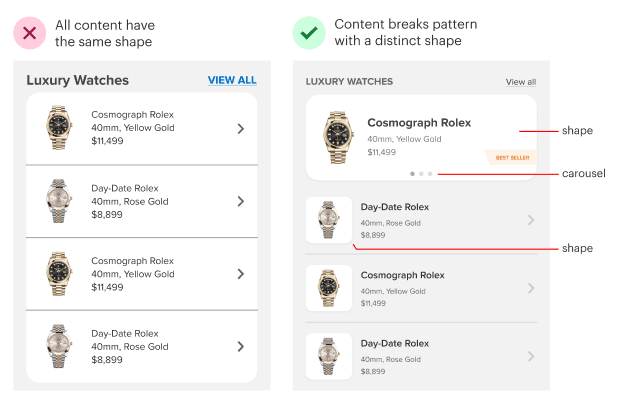Select the third carousel dot
Image resolution: width=617 pixels, height=408 pixels.
(x=430, y=174)
